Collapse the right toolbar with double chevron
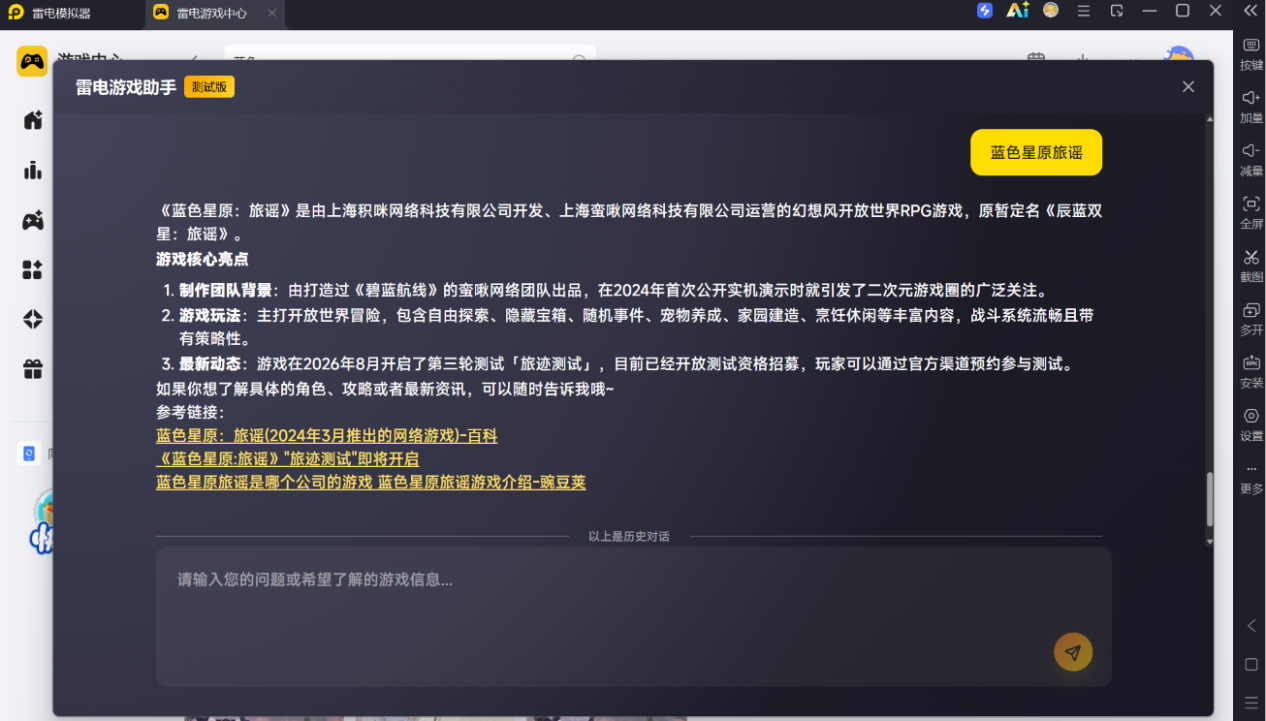This screenshot has height=721, width=1266. [1251, 11]
